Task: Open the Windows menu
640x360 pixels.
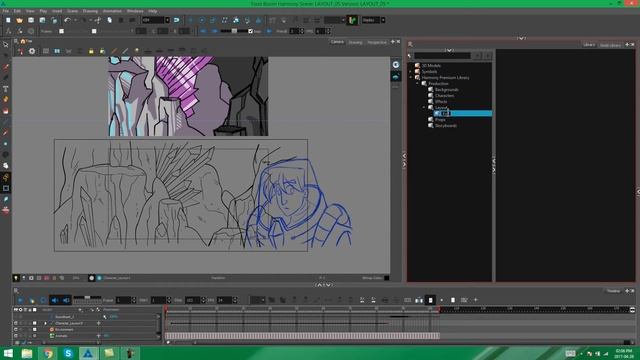Action: point(135,11)
